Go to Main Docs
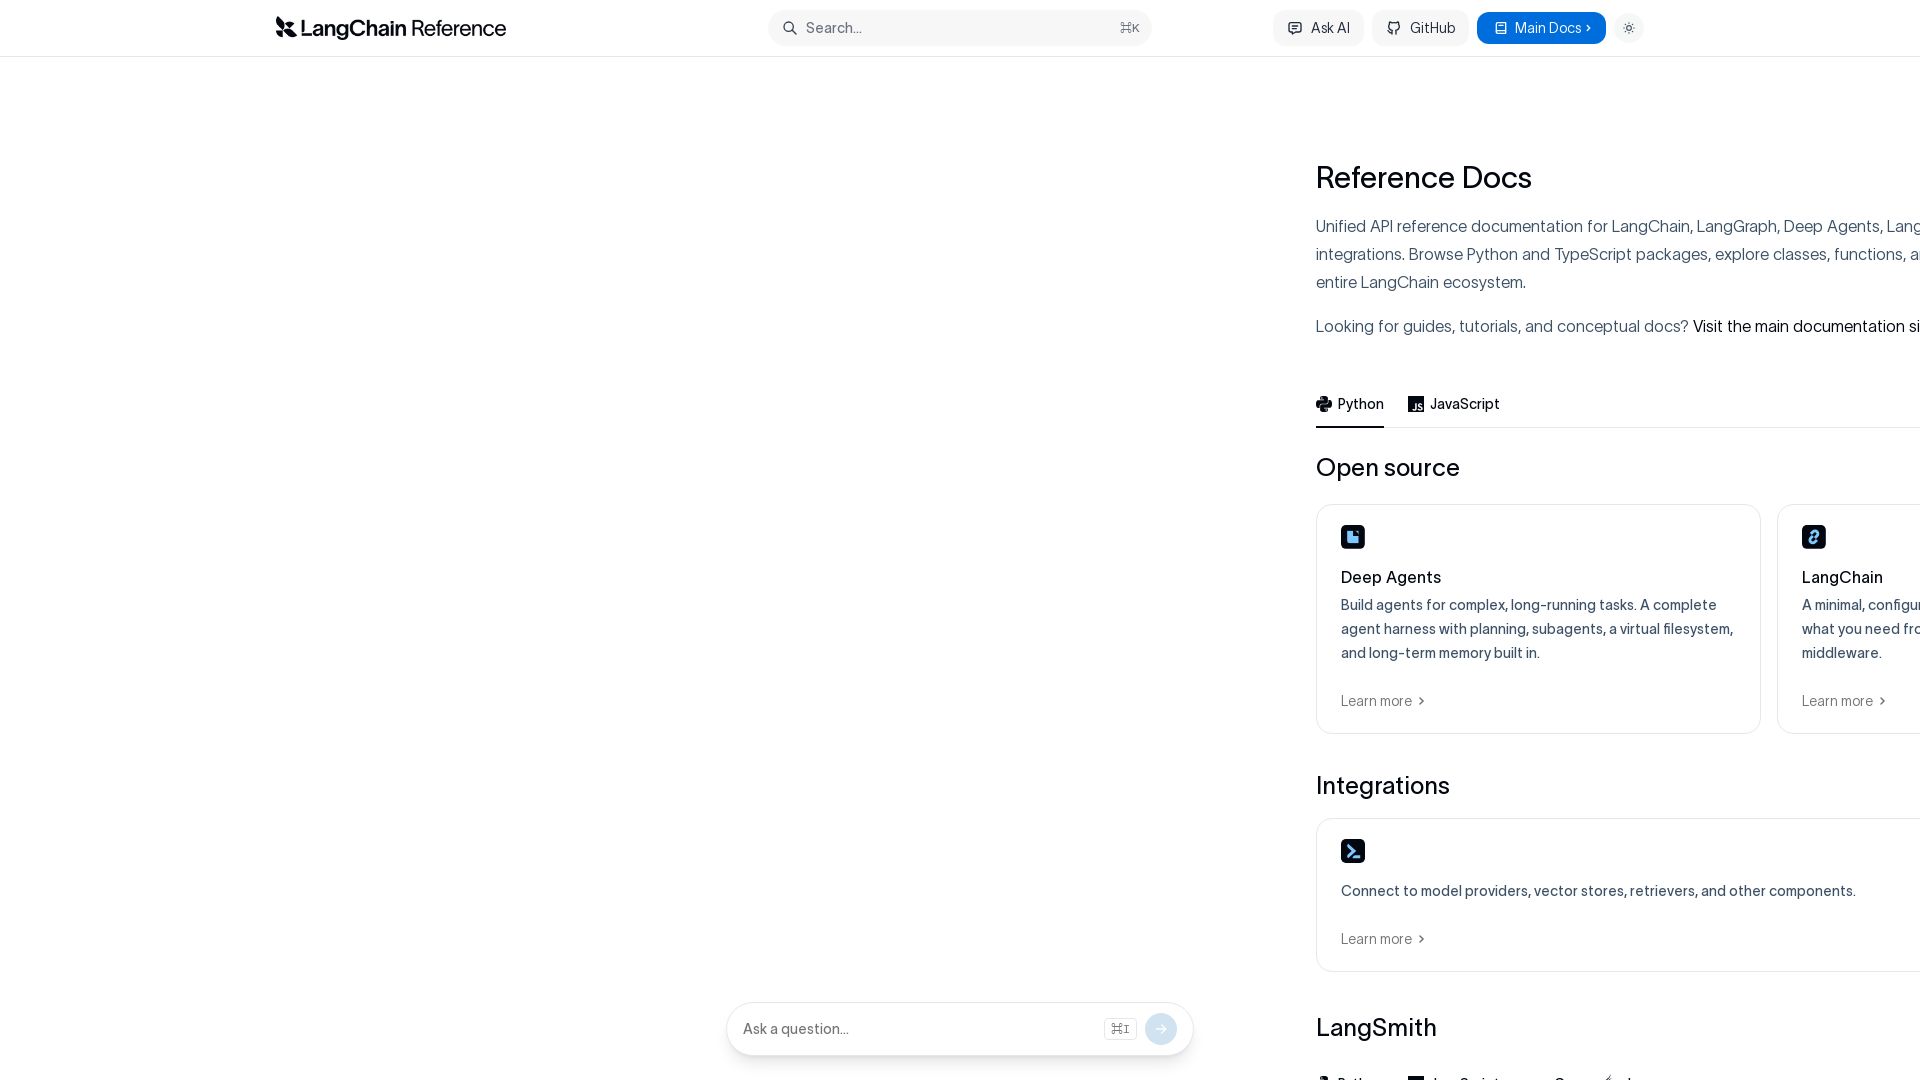The height and width of the screenshot is (1080, 1920). 1541,28
